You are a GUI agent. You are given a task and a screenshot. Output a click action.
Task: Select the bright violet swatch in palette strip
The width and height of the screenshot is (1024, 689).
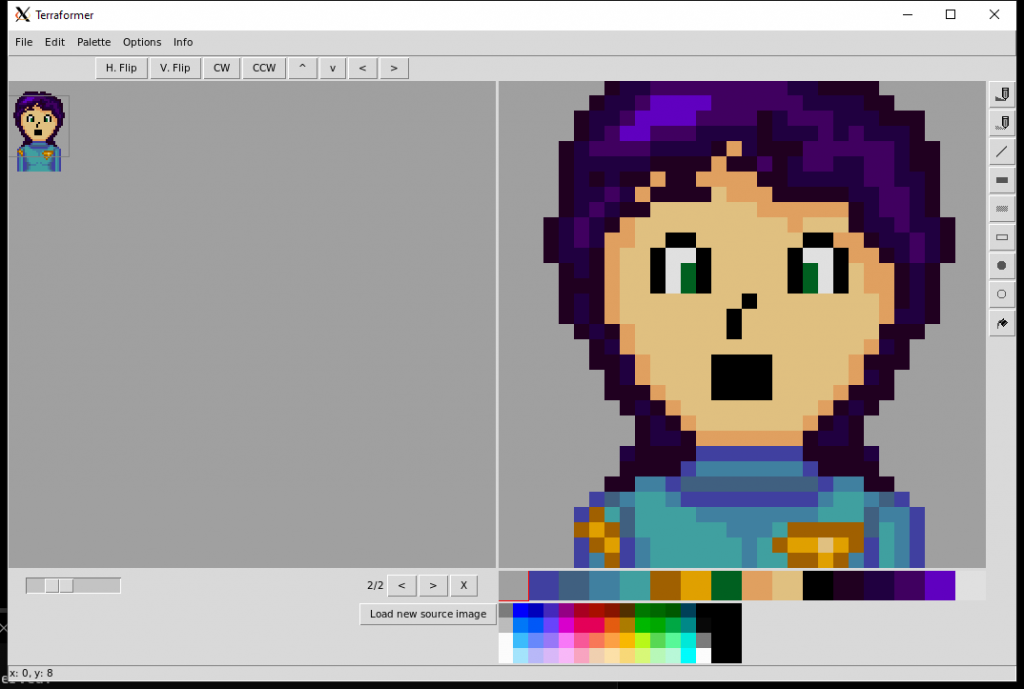[x=940, y=586]
